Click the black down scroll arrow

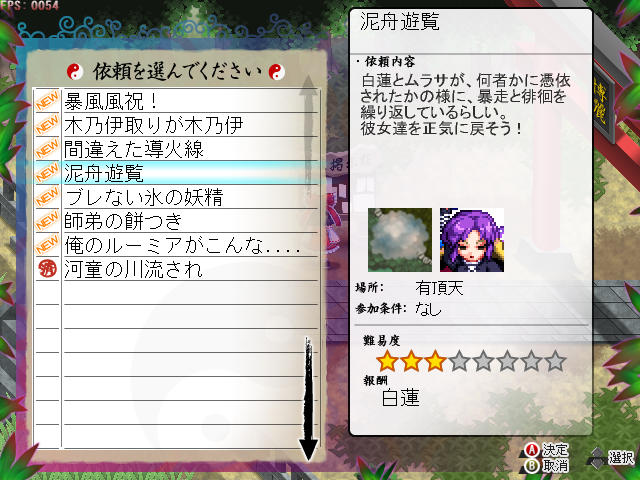click(309, 400)
